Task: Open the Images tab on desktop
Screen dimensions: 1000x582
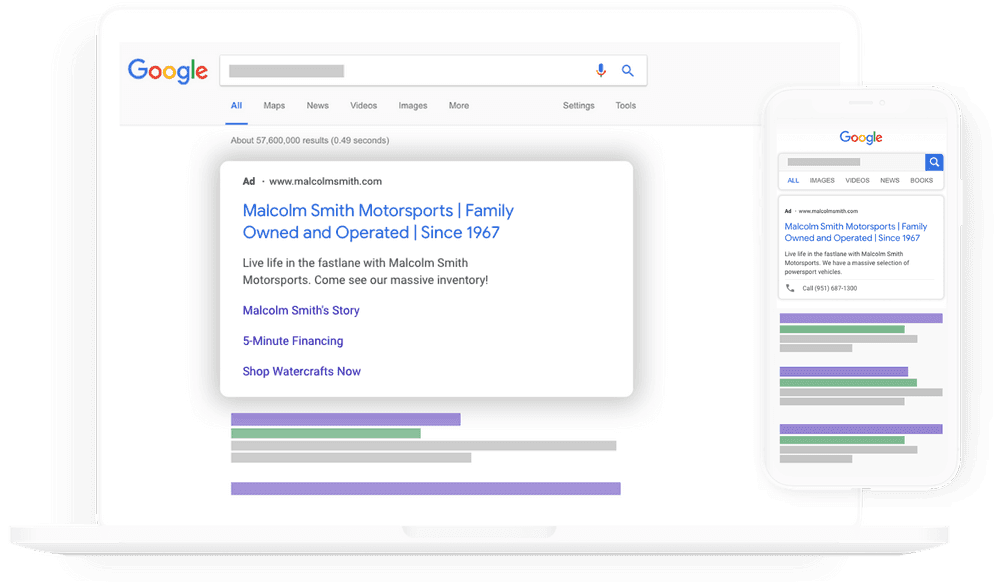Action: tap(413, 106)
